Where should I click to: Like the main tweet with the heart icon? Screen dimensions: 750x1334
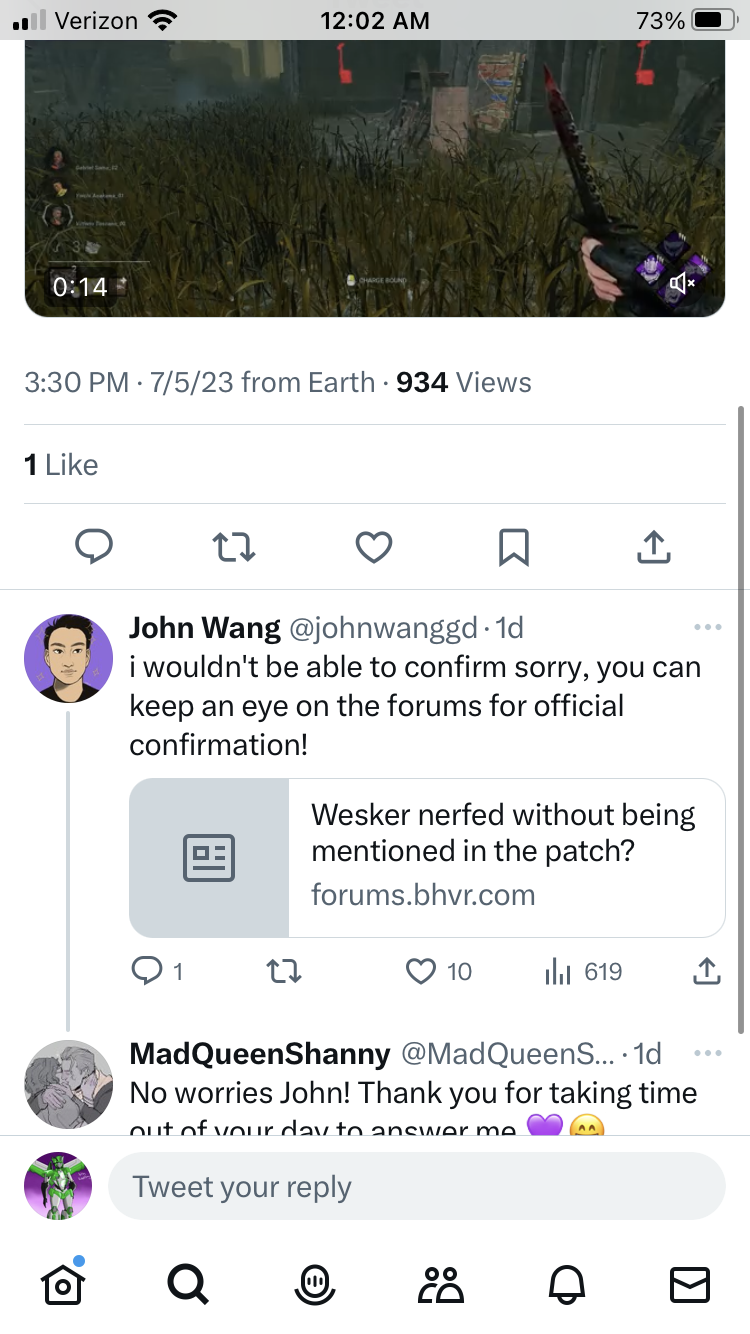[374, 546]
